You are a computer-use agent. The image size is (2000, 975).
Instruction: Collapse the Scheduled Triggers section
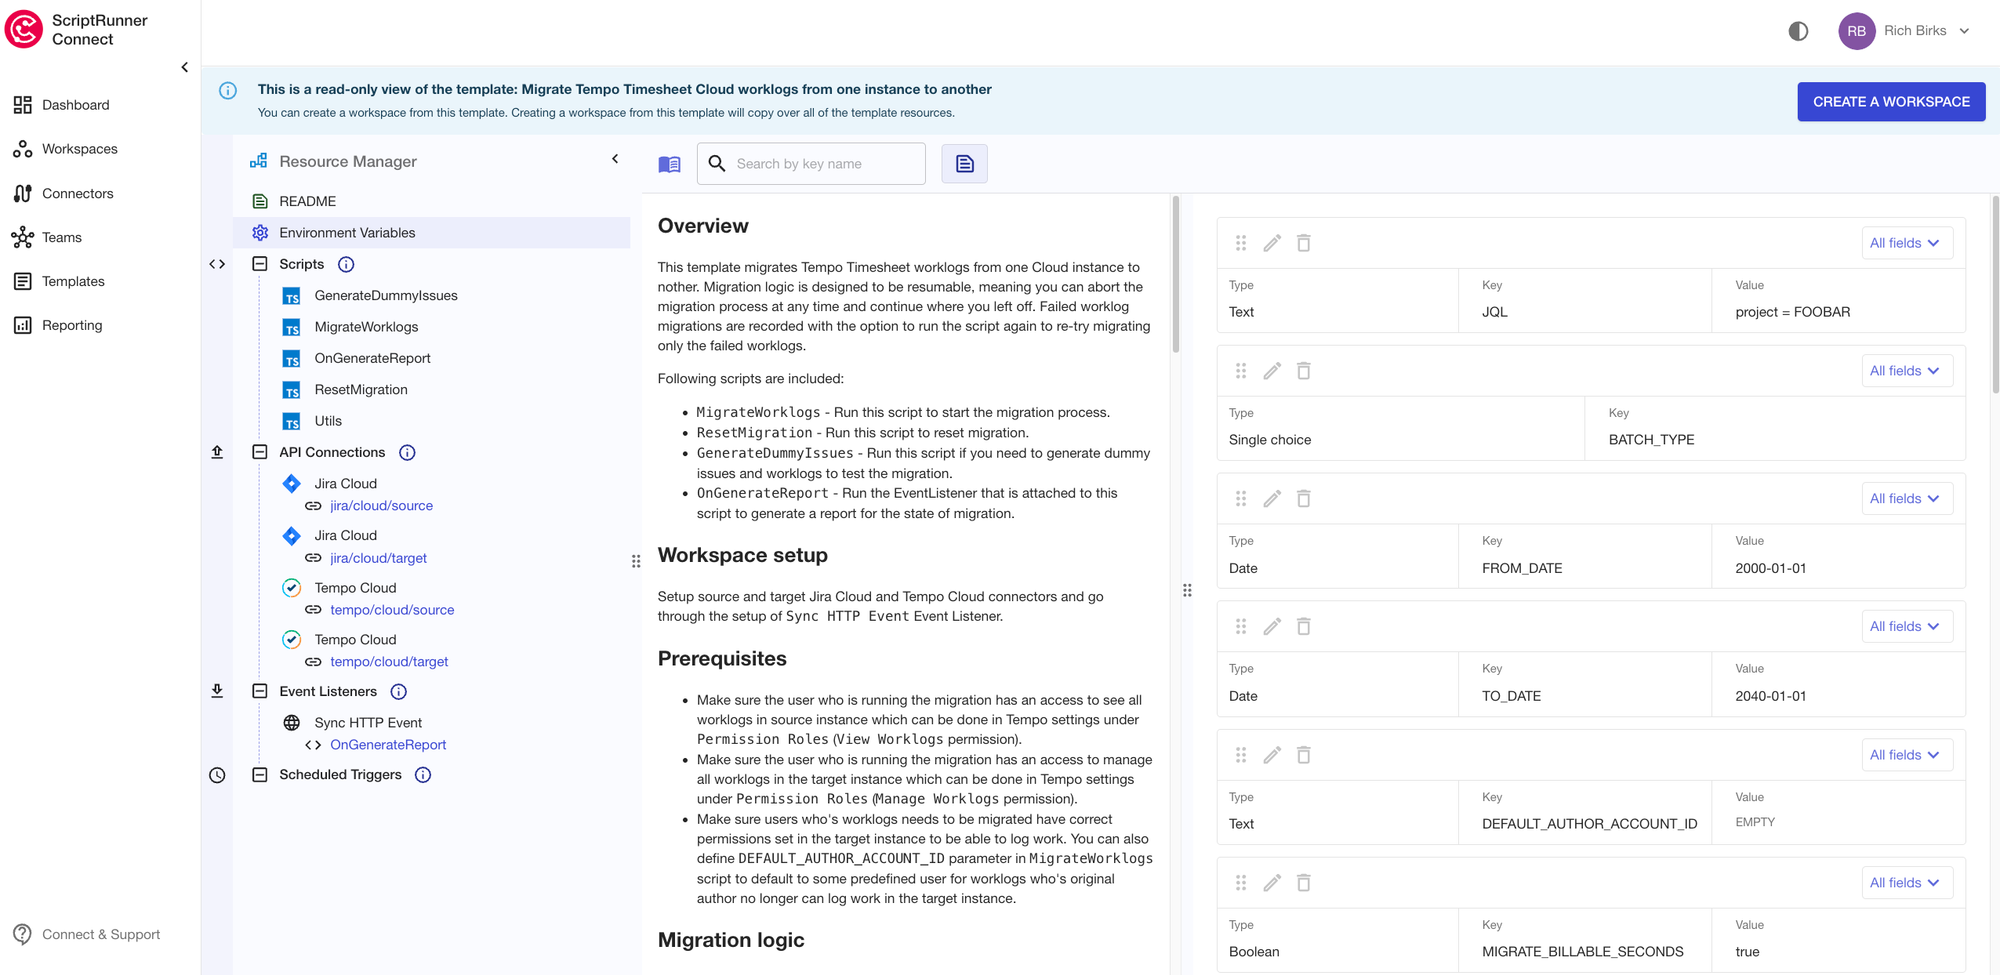(260, 775)
